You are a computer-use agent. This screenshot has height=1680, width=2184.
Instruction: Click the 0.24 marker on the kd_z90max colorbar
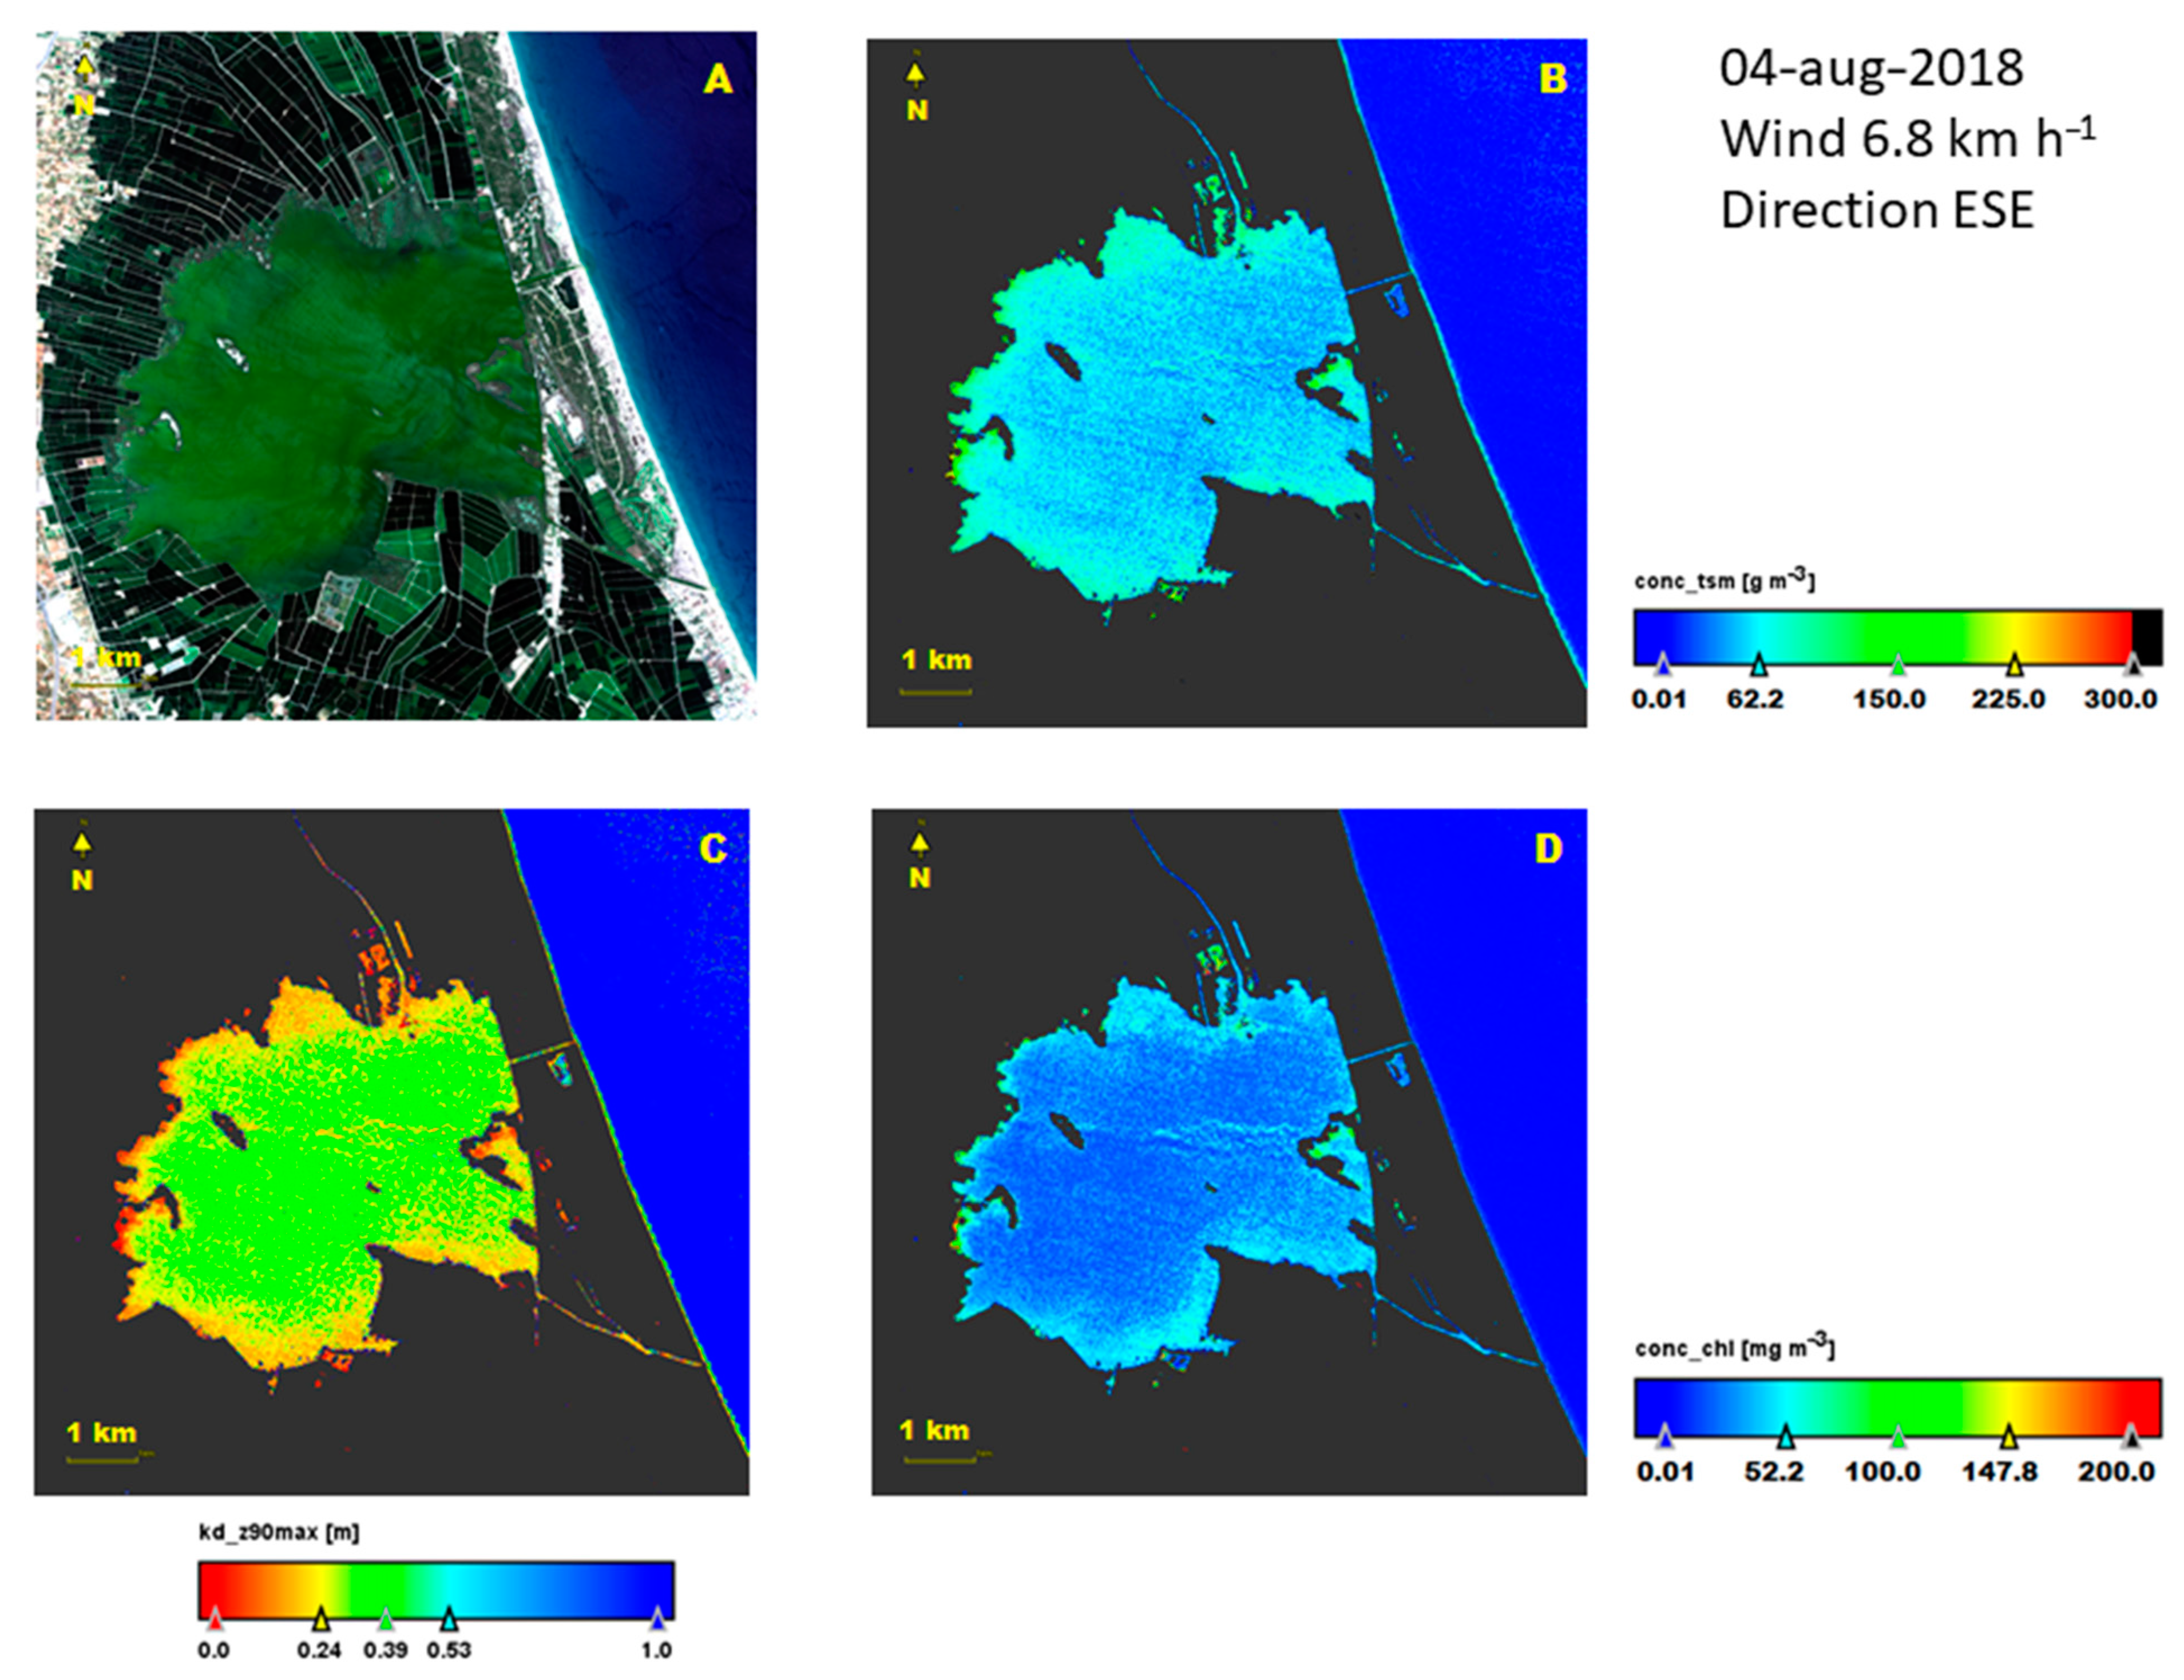[320, 1619]
